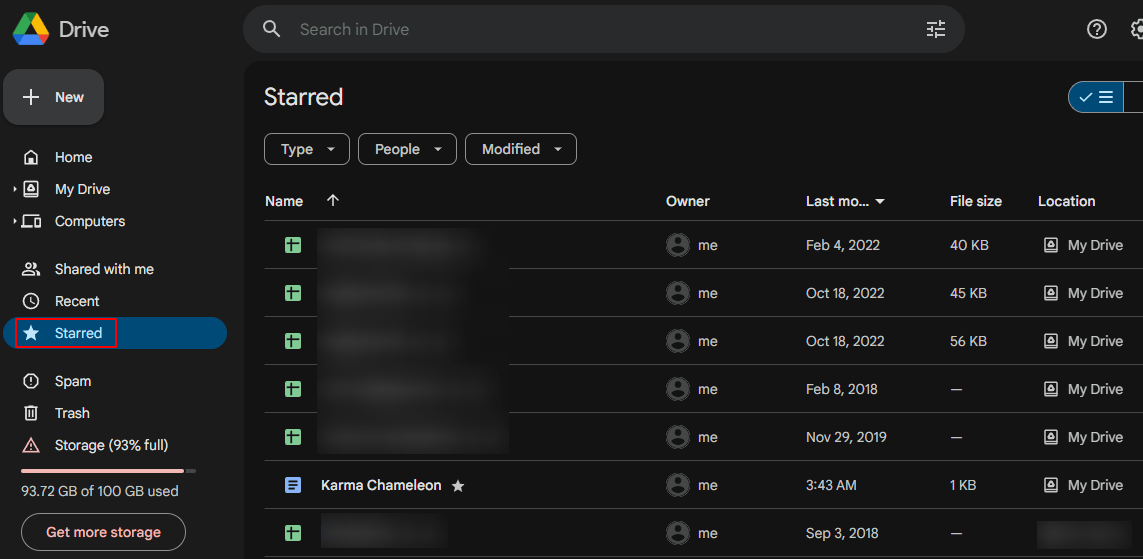Click the sheet icon of Sep 3, 2018 row
Screen dimensions: 1143x559
(292, 533)
